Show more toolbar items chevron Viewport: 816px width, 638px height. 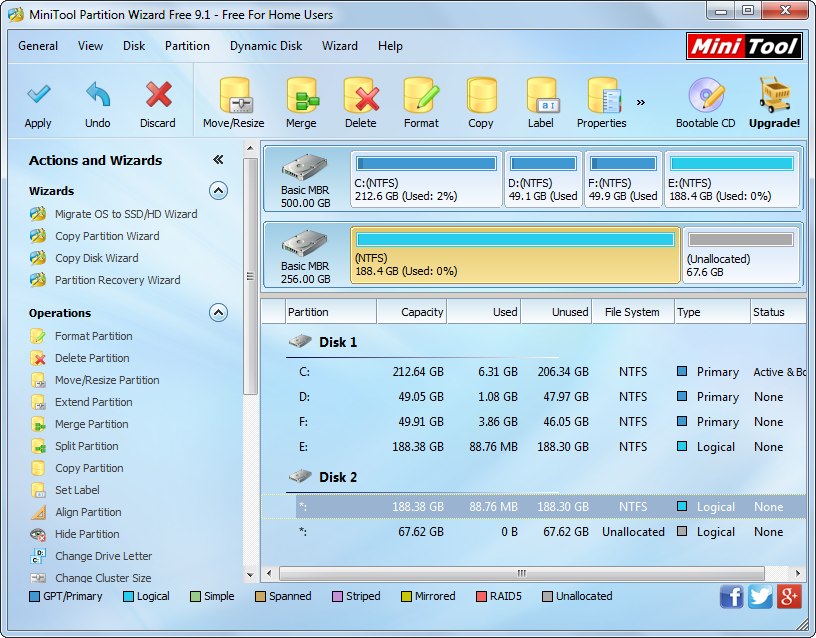click(641, 102)
